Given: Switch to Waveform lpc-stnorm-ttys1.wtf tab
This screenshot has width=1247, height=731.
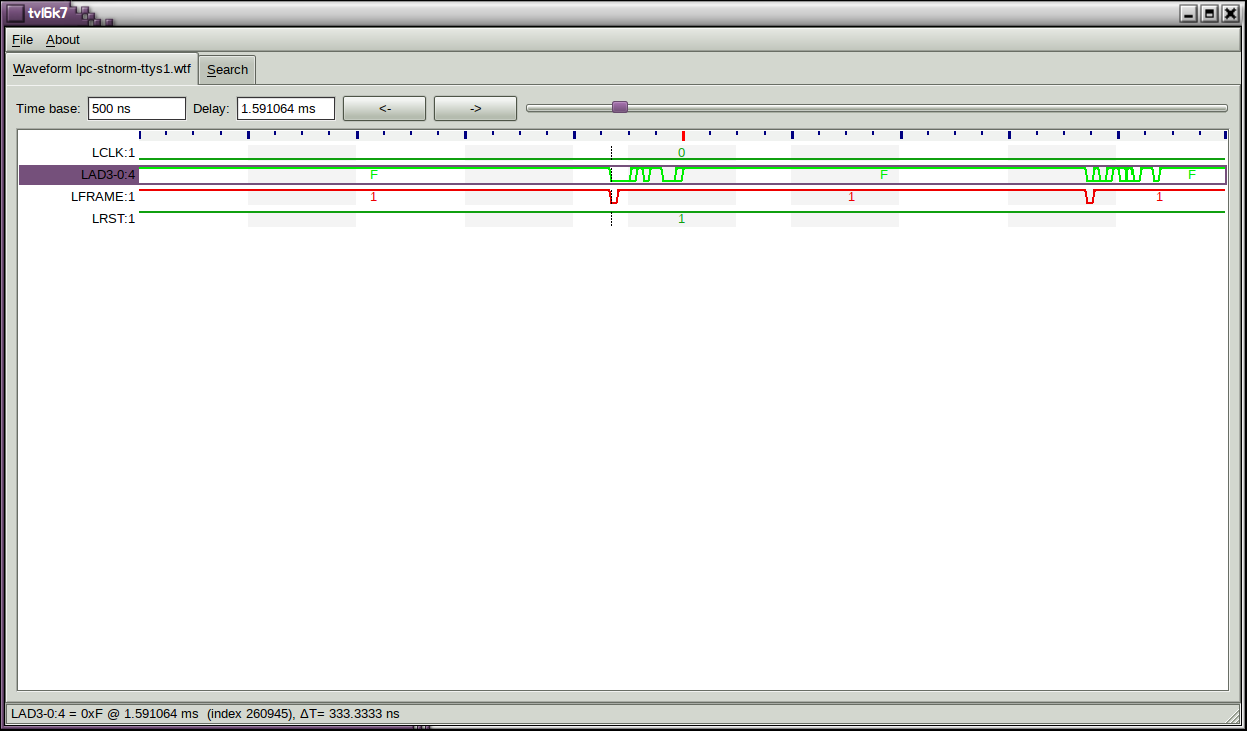Looking at the screenshot, I should click(101, 69).
